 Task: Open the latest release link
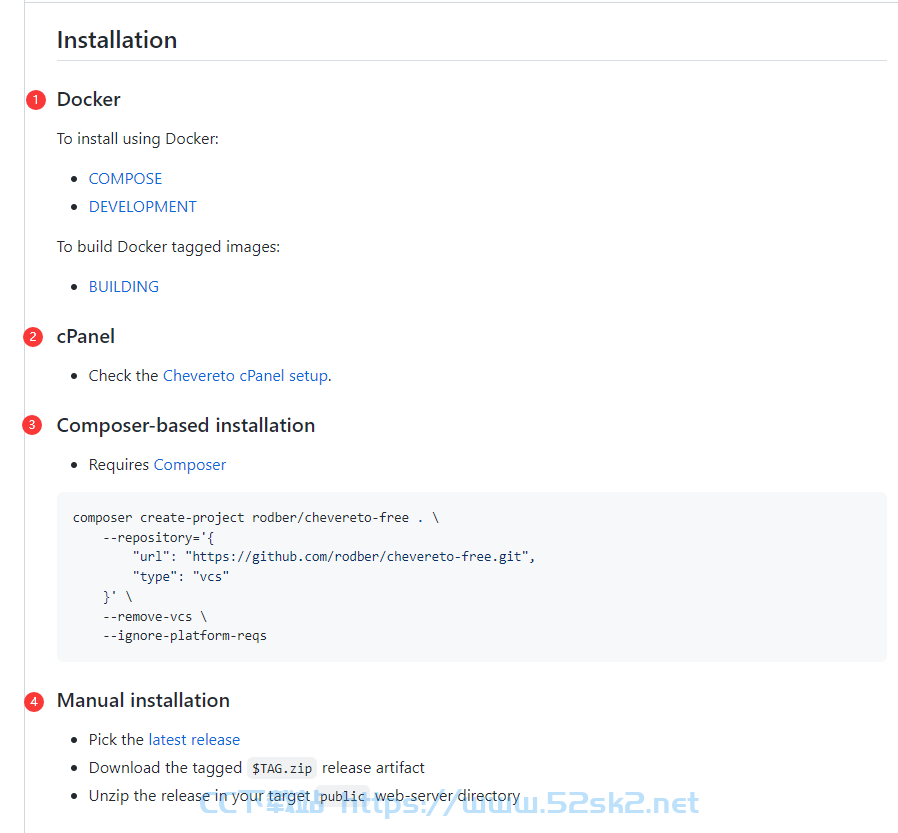194,740
